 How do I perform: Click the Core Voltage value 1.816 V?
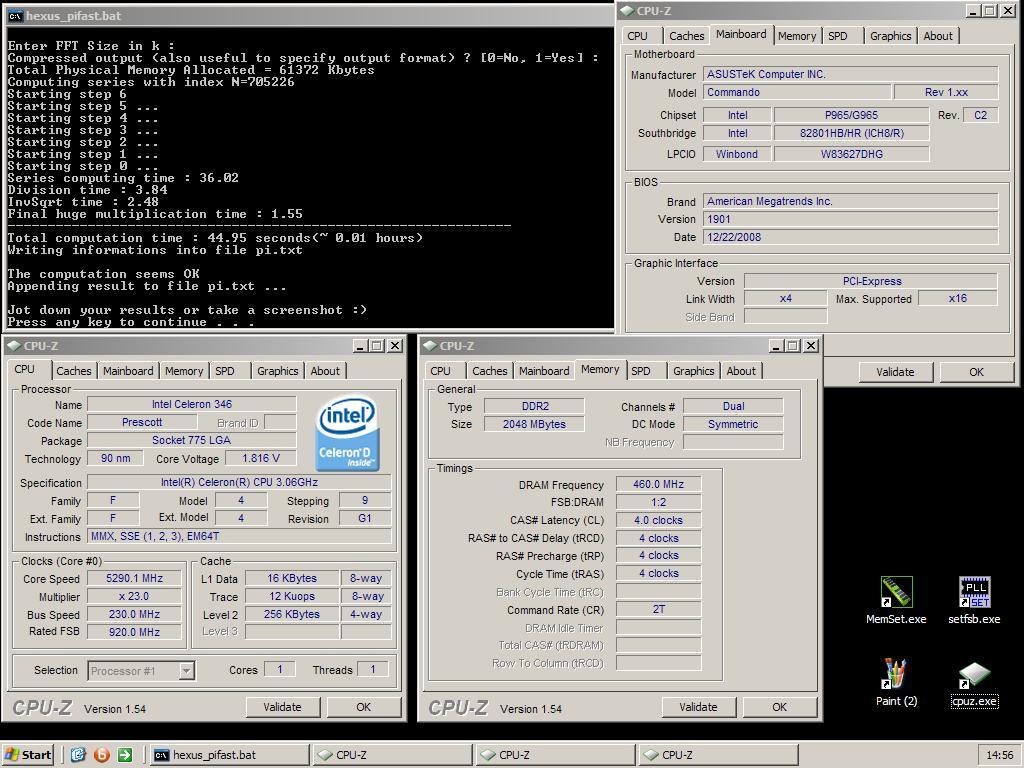pyautogui.click(x=261, y=458)
